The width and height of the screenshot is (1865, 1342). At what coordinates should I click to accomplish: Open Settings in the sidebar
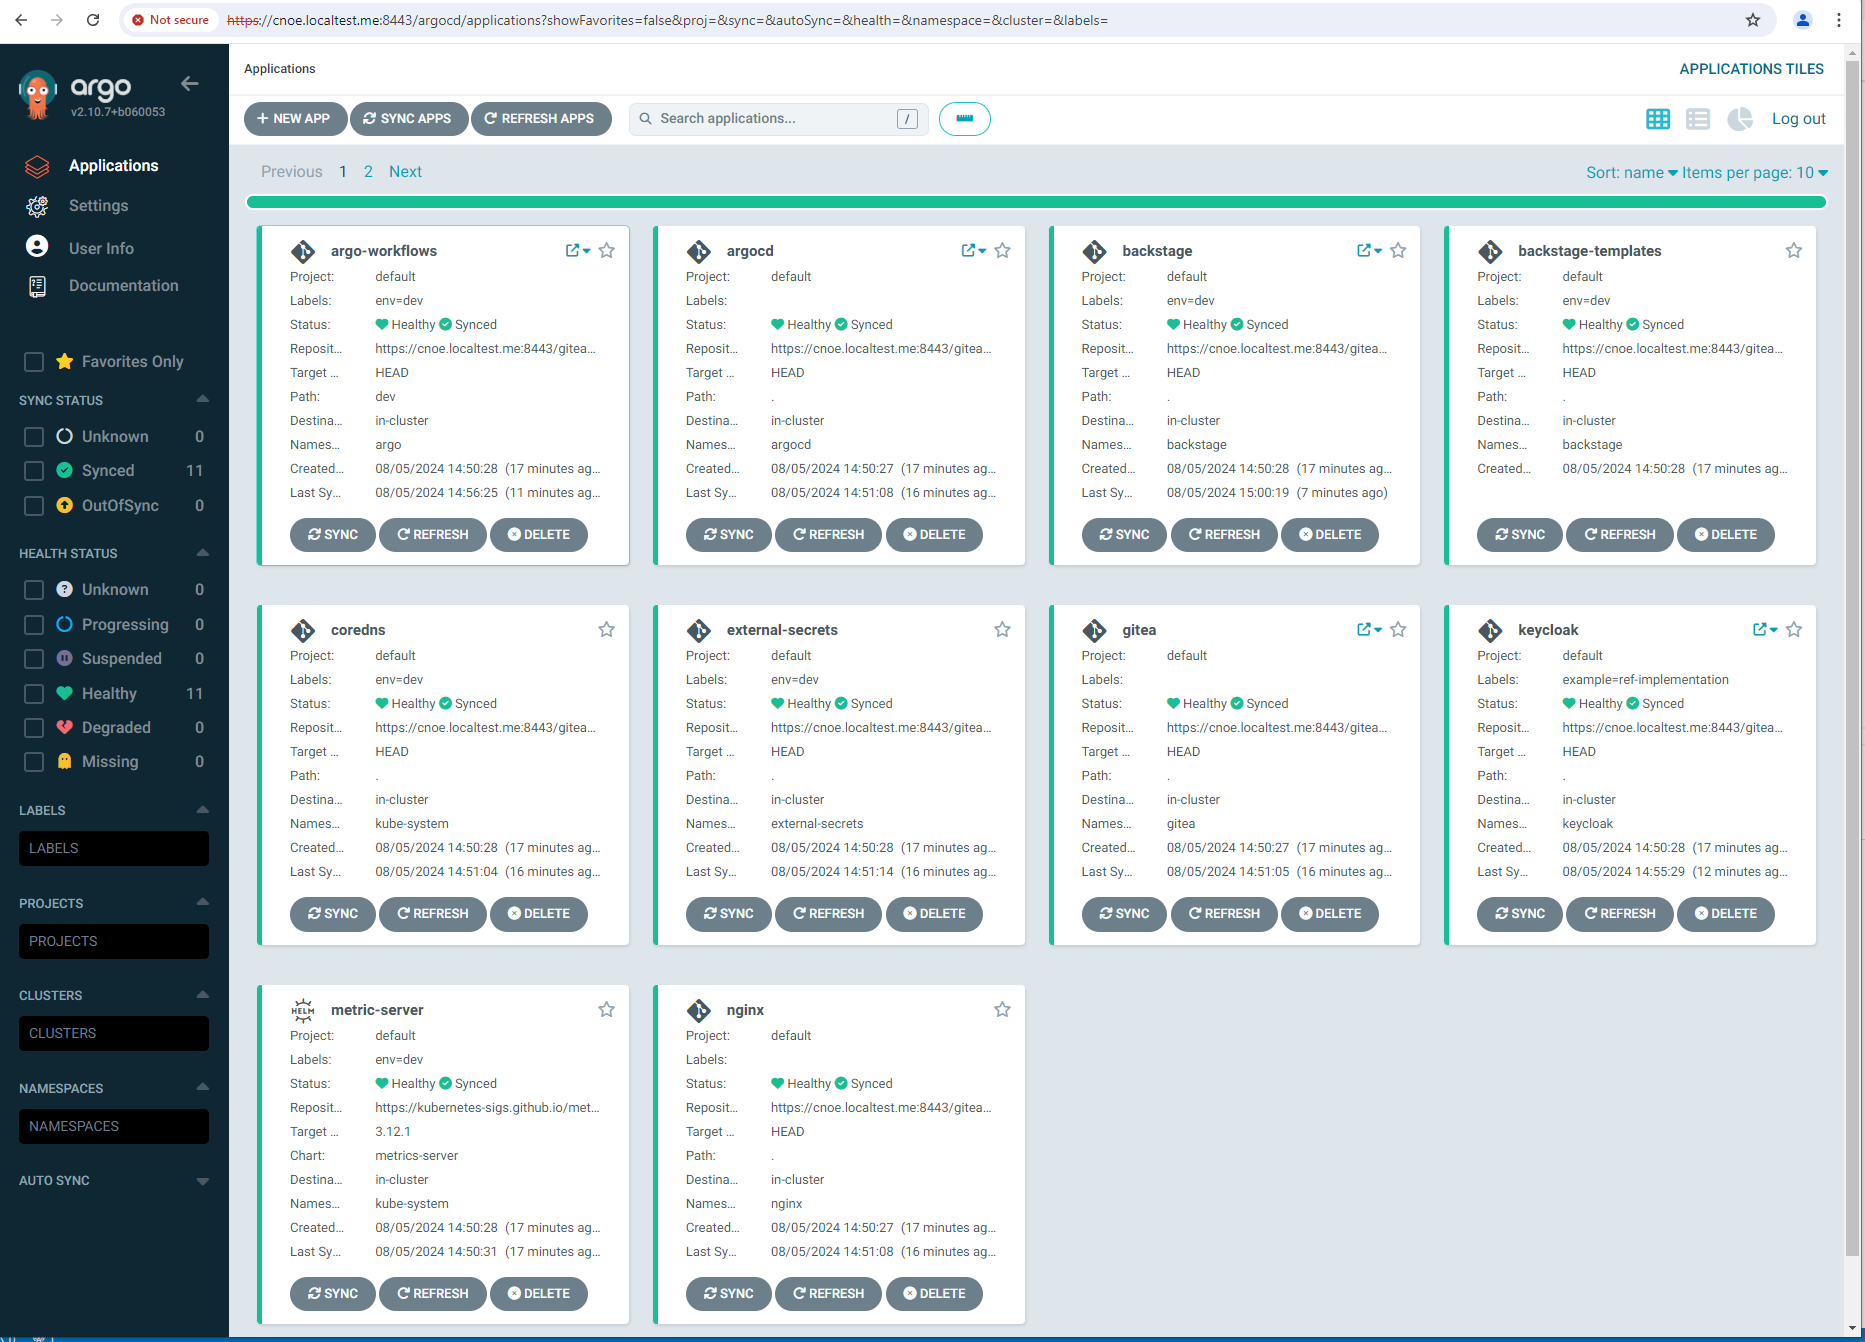(x=98, y=206)
